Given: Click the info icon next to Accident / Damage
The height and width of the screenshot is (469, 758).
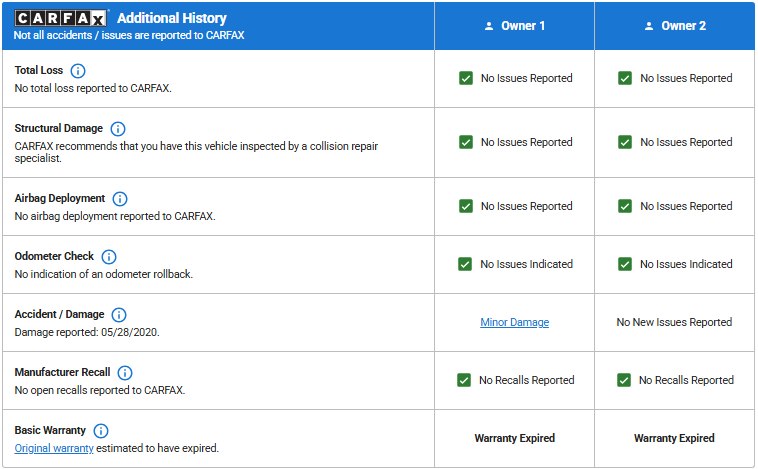Looking at the screenshot, I should (119, 315).
